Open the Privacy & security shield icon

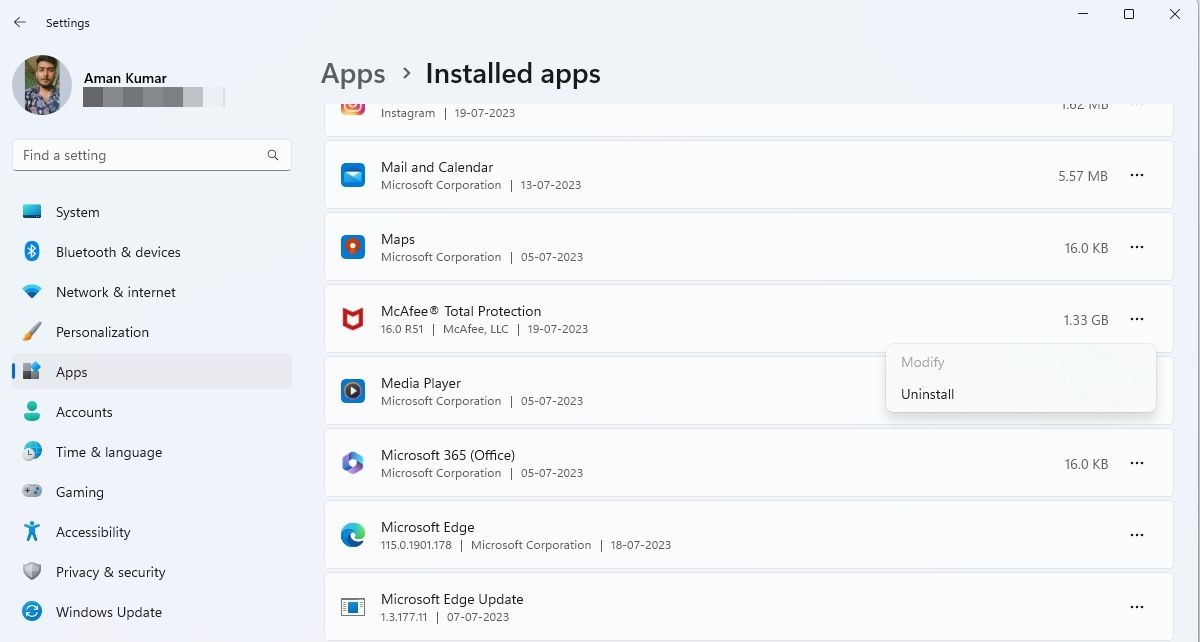pyautogui.click(x=32, y=572)
